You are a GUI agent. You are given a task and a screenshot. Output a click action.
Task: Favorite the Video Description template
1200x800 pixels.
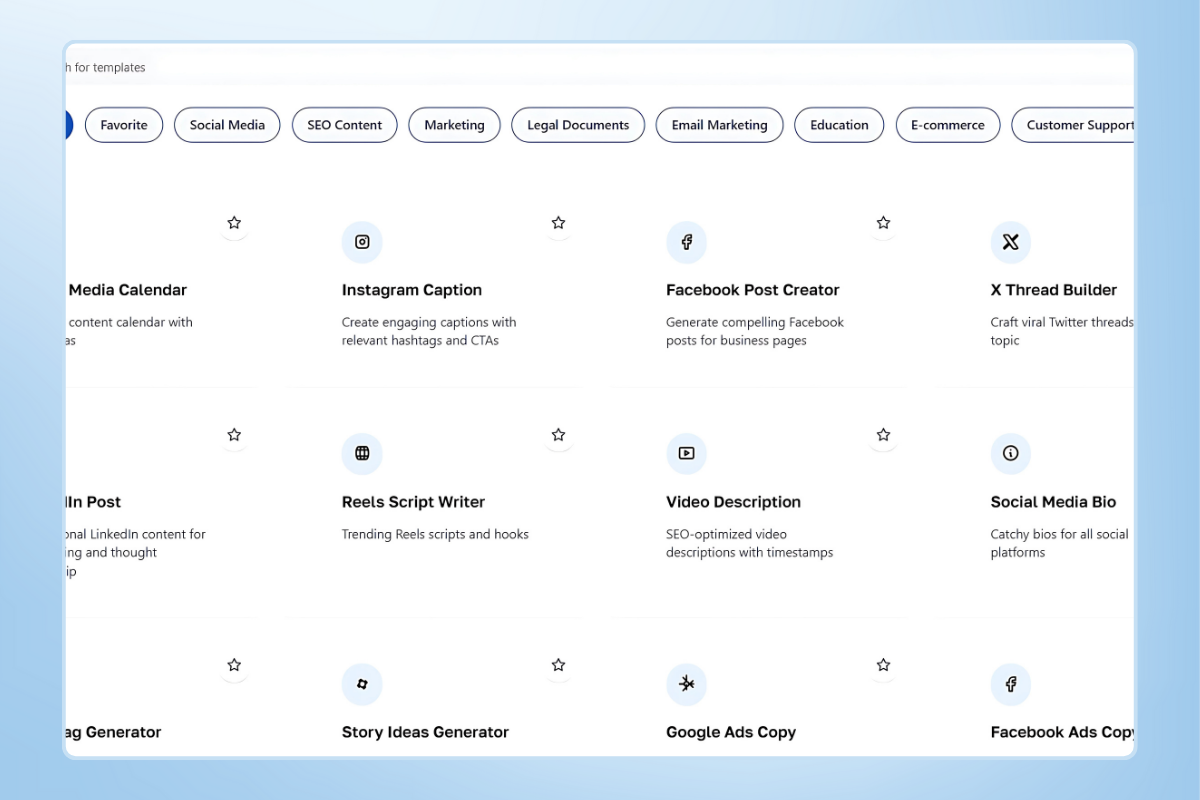(x=883, y=434)
